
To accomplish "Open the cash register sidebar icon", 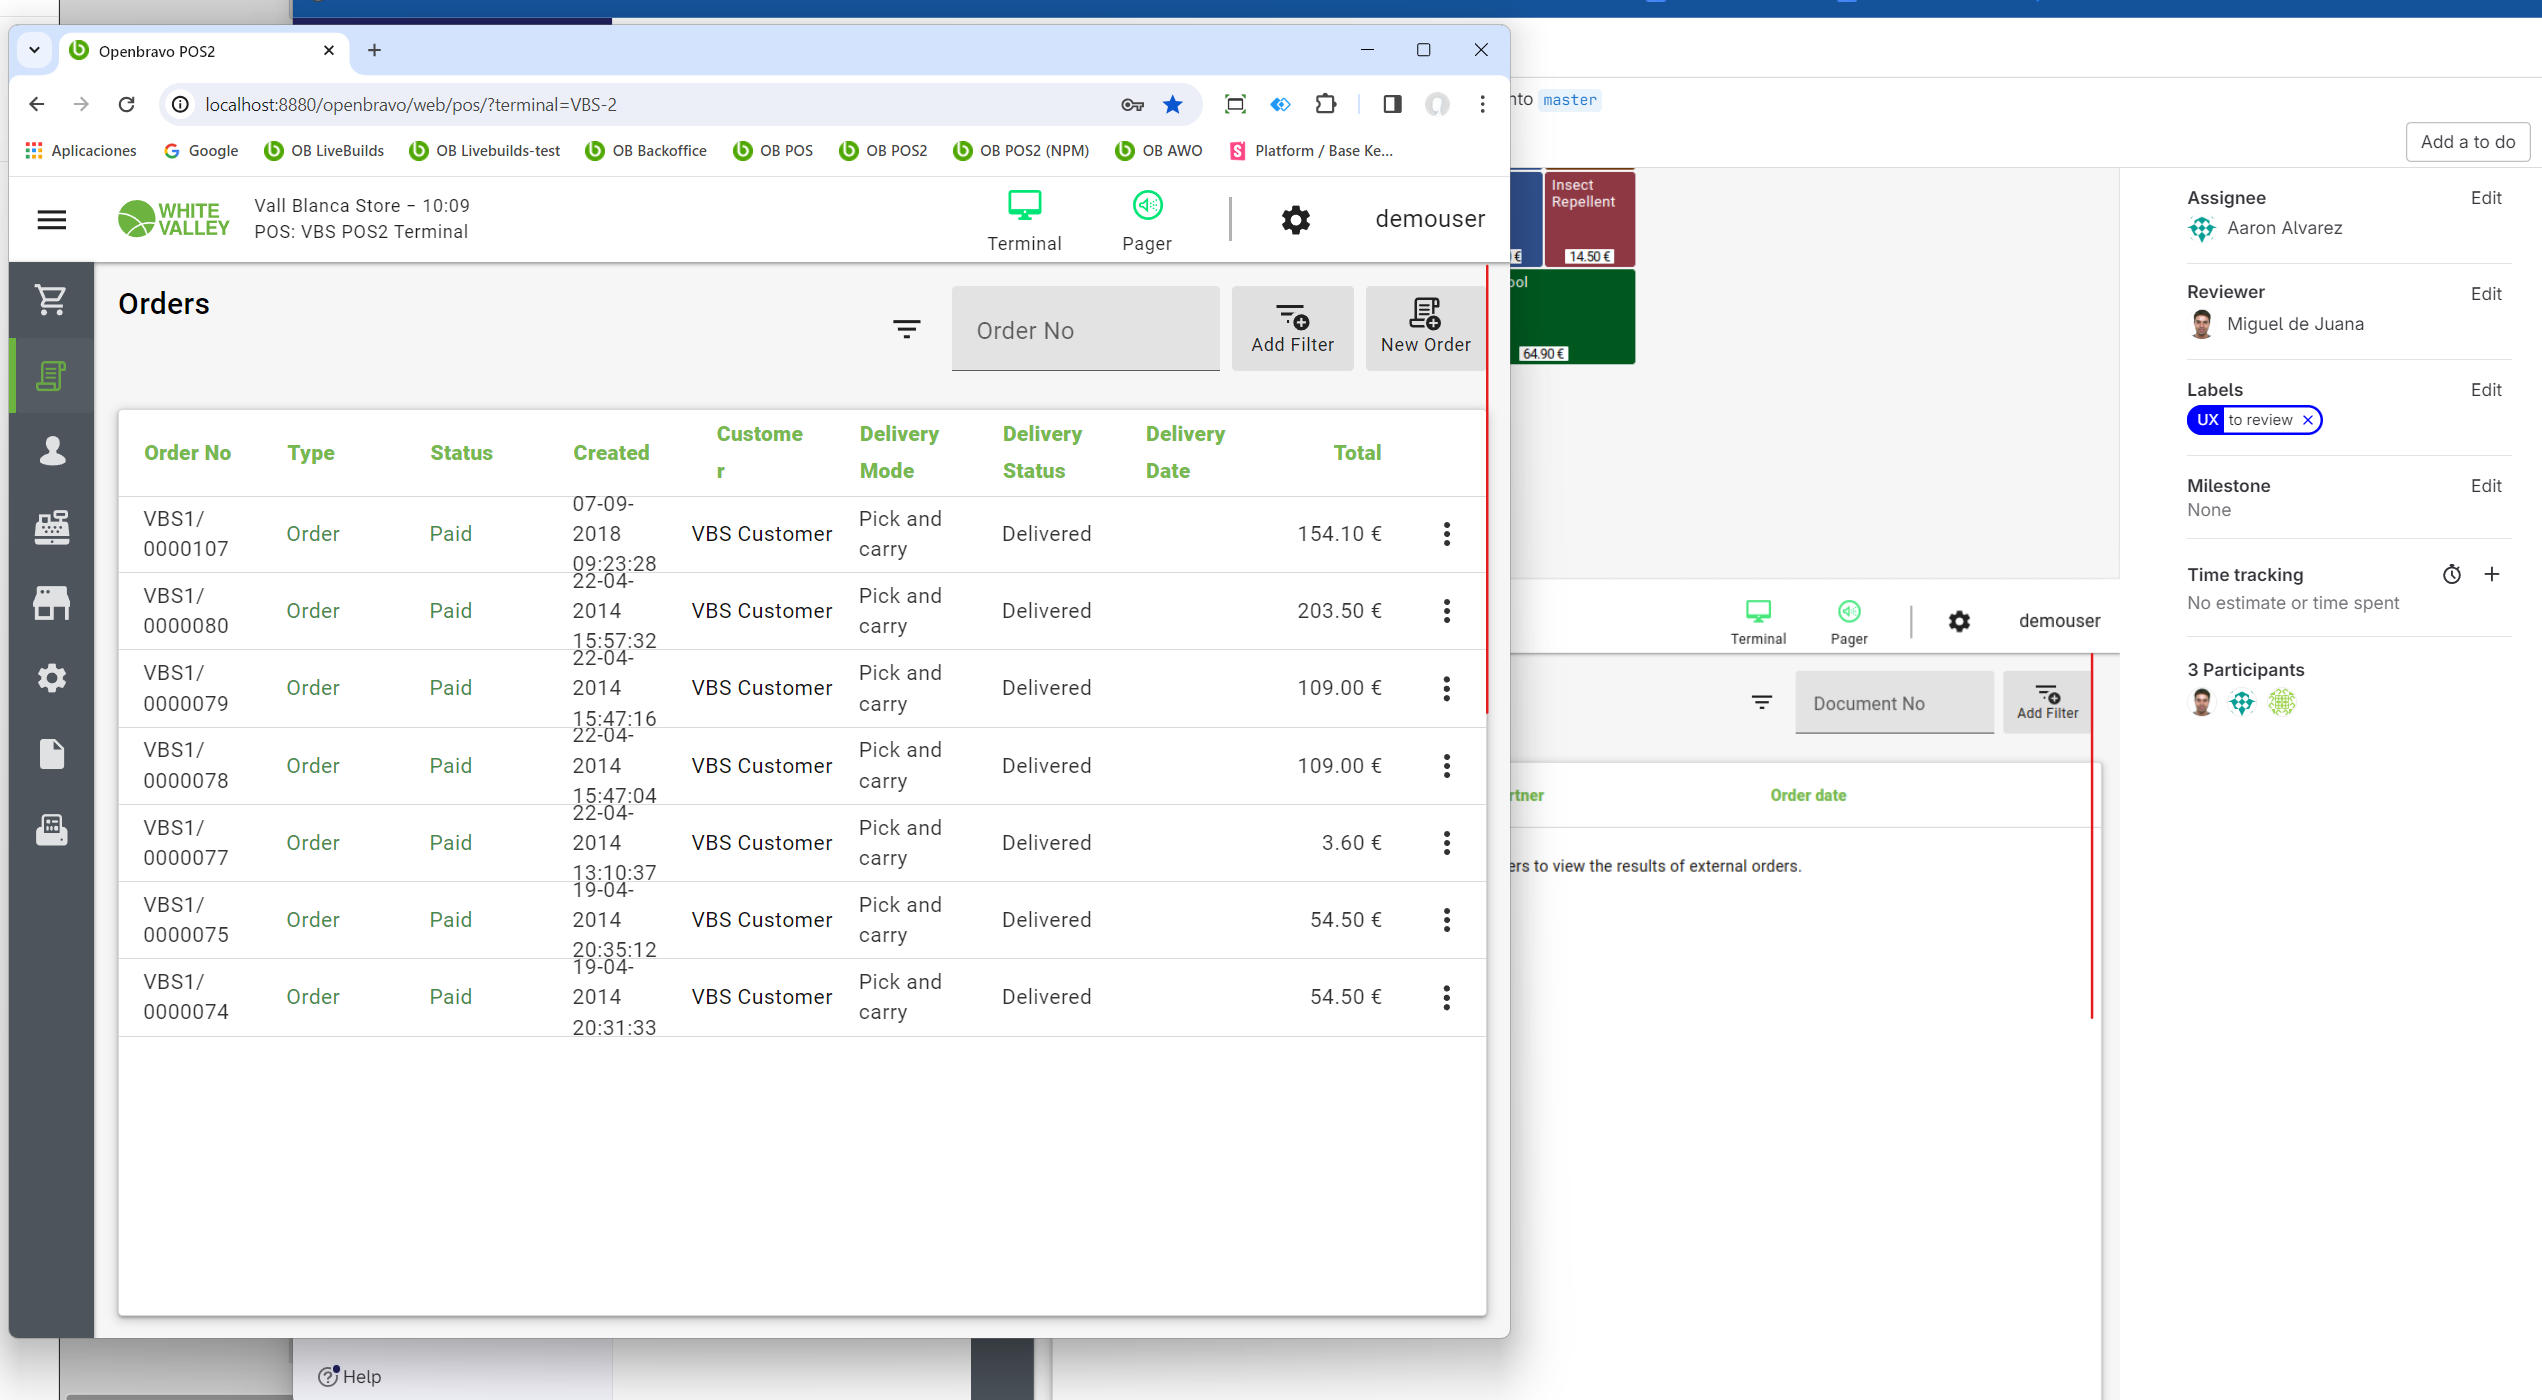I will (x=51, y=527).
